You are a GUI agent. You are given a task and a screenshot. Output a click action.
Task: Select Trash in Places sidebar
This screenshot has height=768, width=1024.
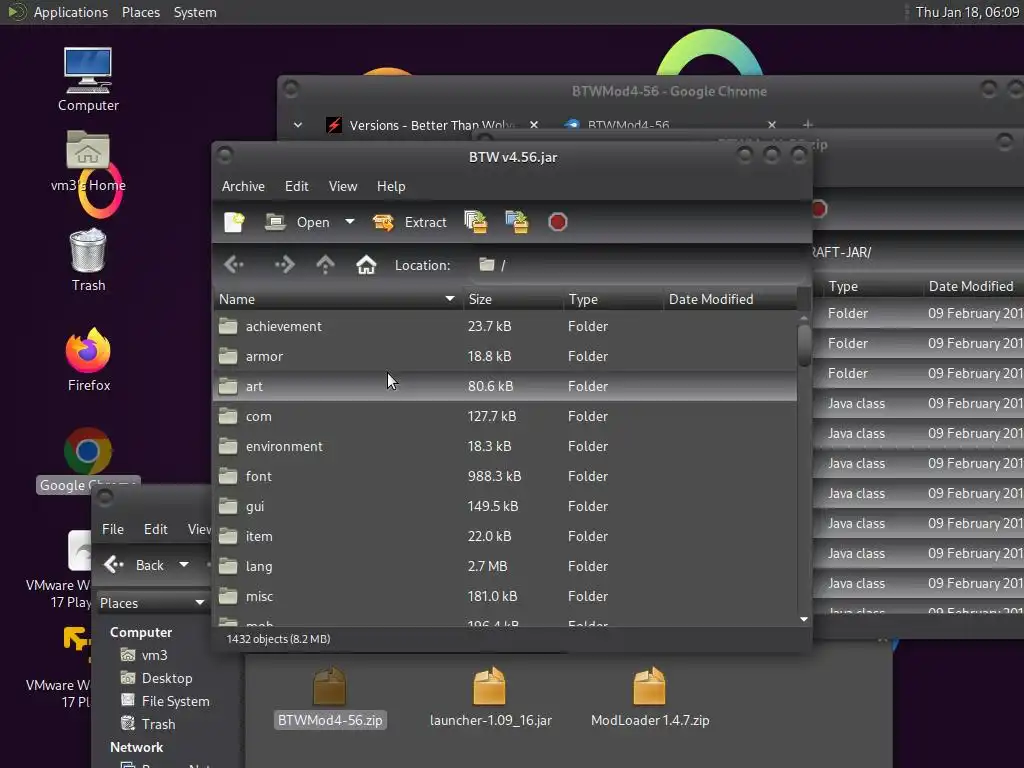(x=148, y=724)
